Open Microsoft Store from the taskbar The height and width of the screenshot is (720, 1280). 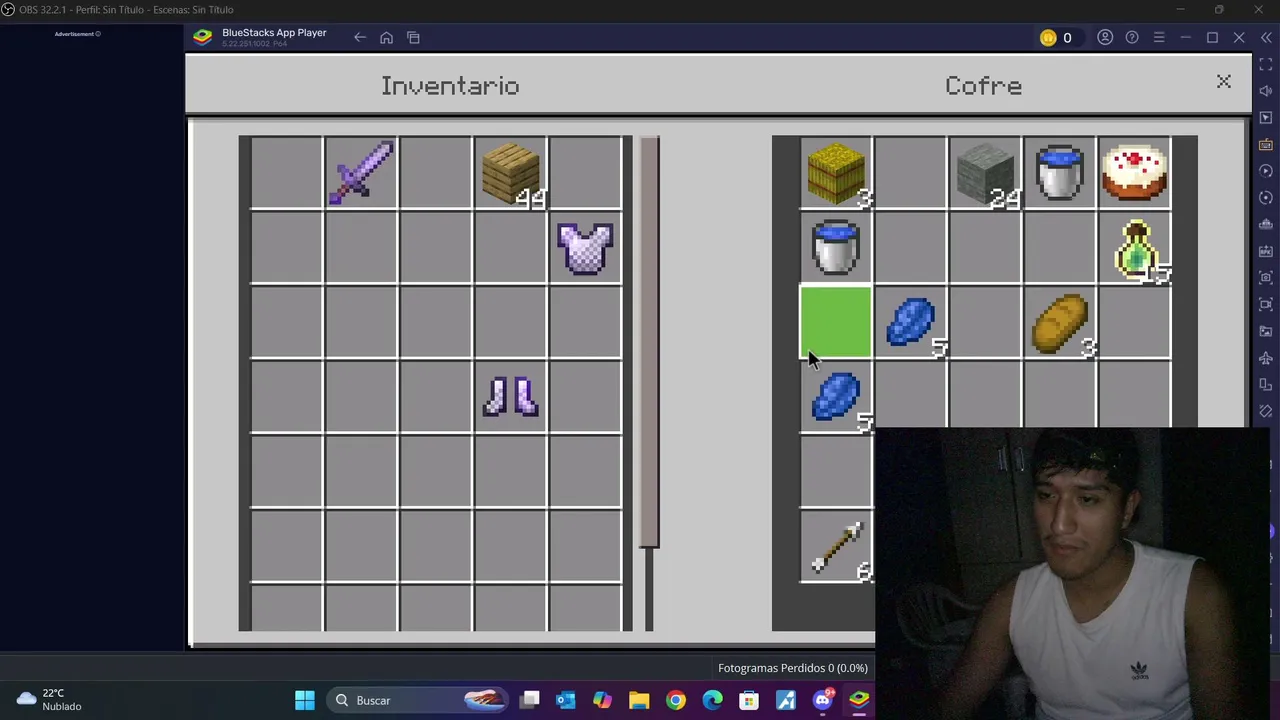[x=749, y=700]
